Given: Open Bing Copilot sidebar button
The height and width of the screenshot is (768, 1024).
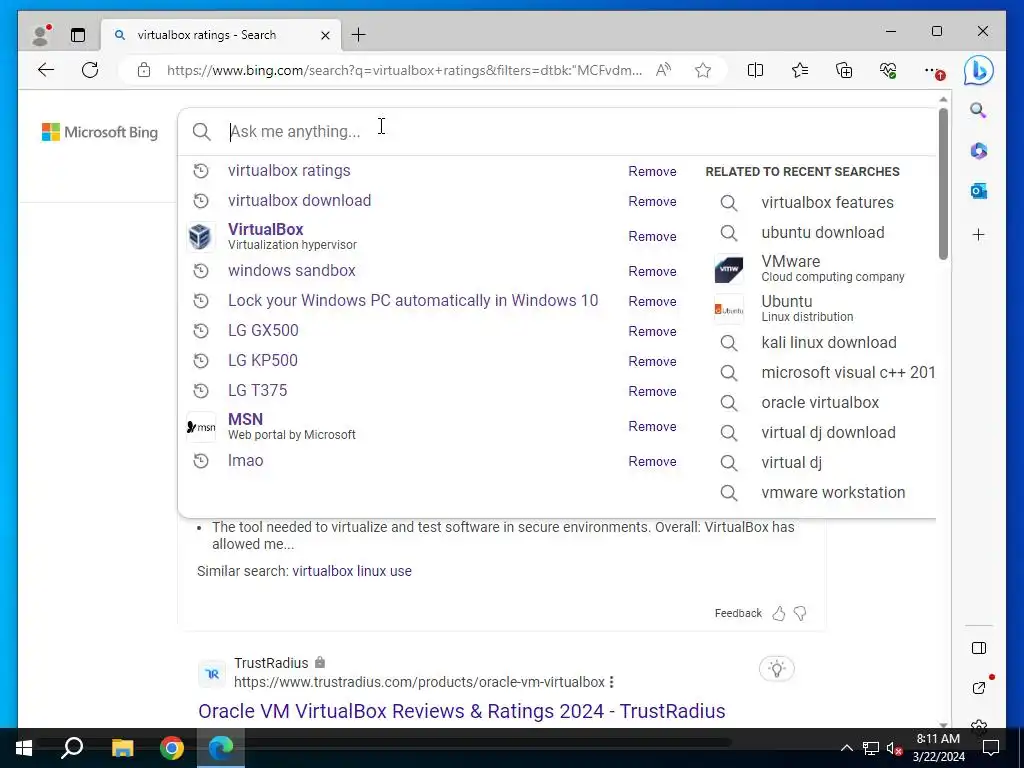Looking at the screenshot, I should 978,70.
